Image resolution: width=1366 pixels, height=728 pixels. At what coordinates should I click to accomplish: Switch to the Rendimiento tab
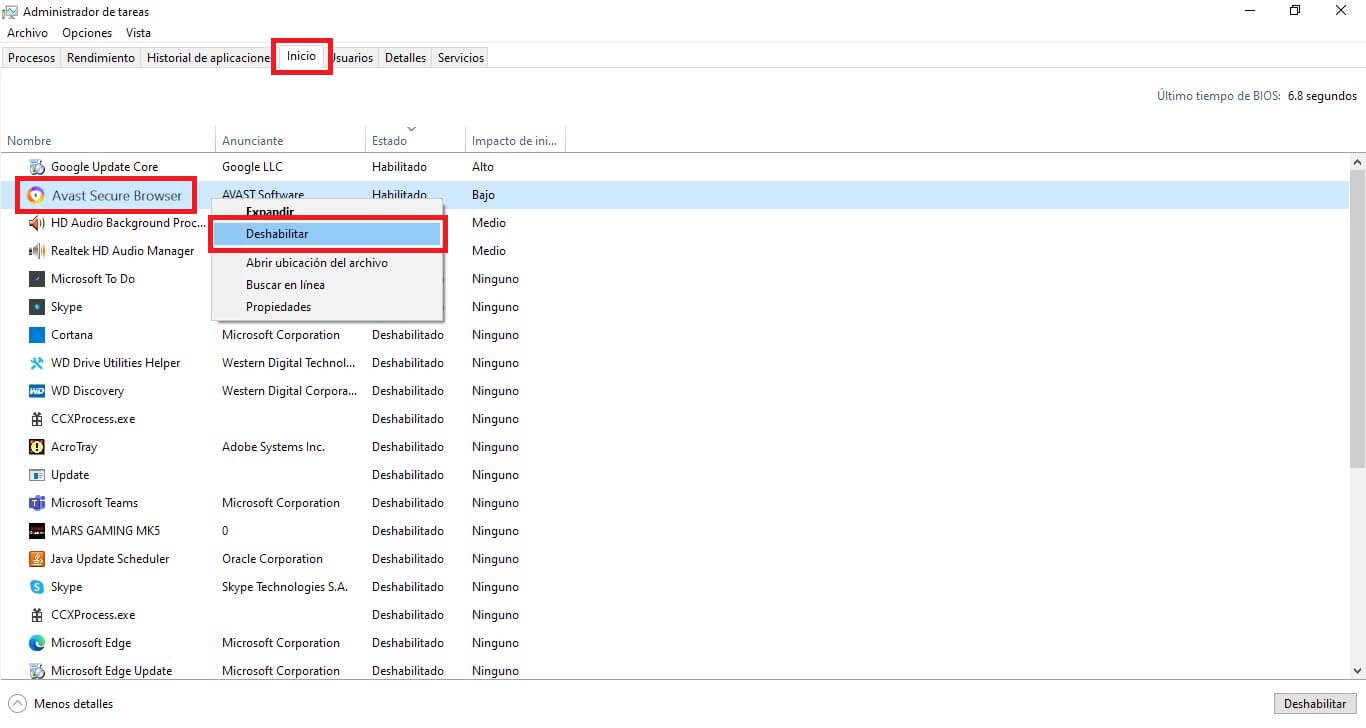101,58
